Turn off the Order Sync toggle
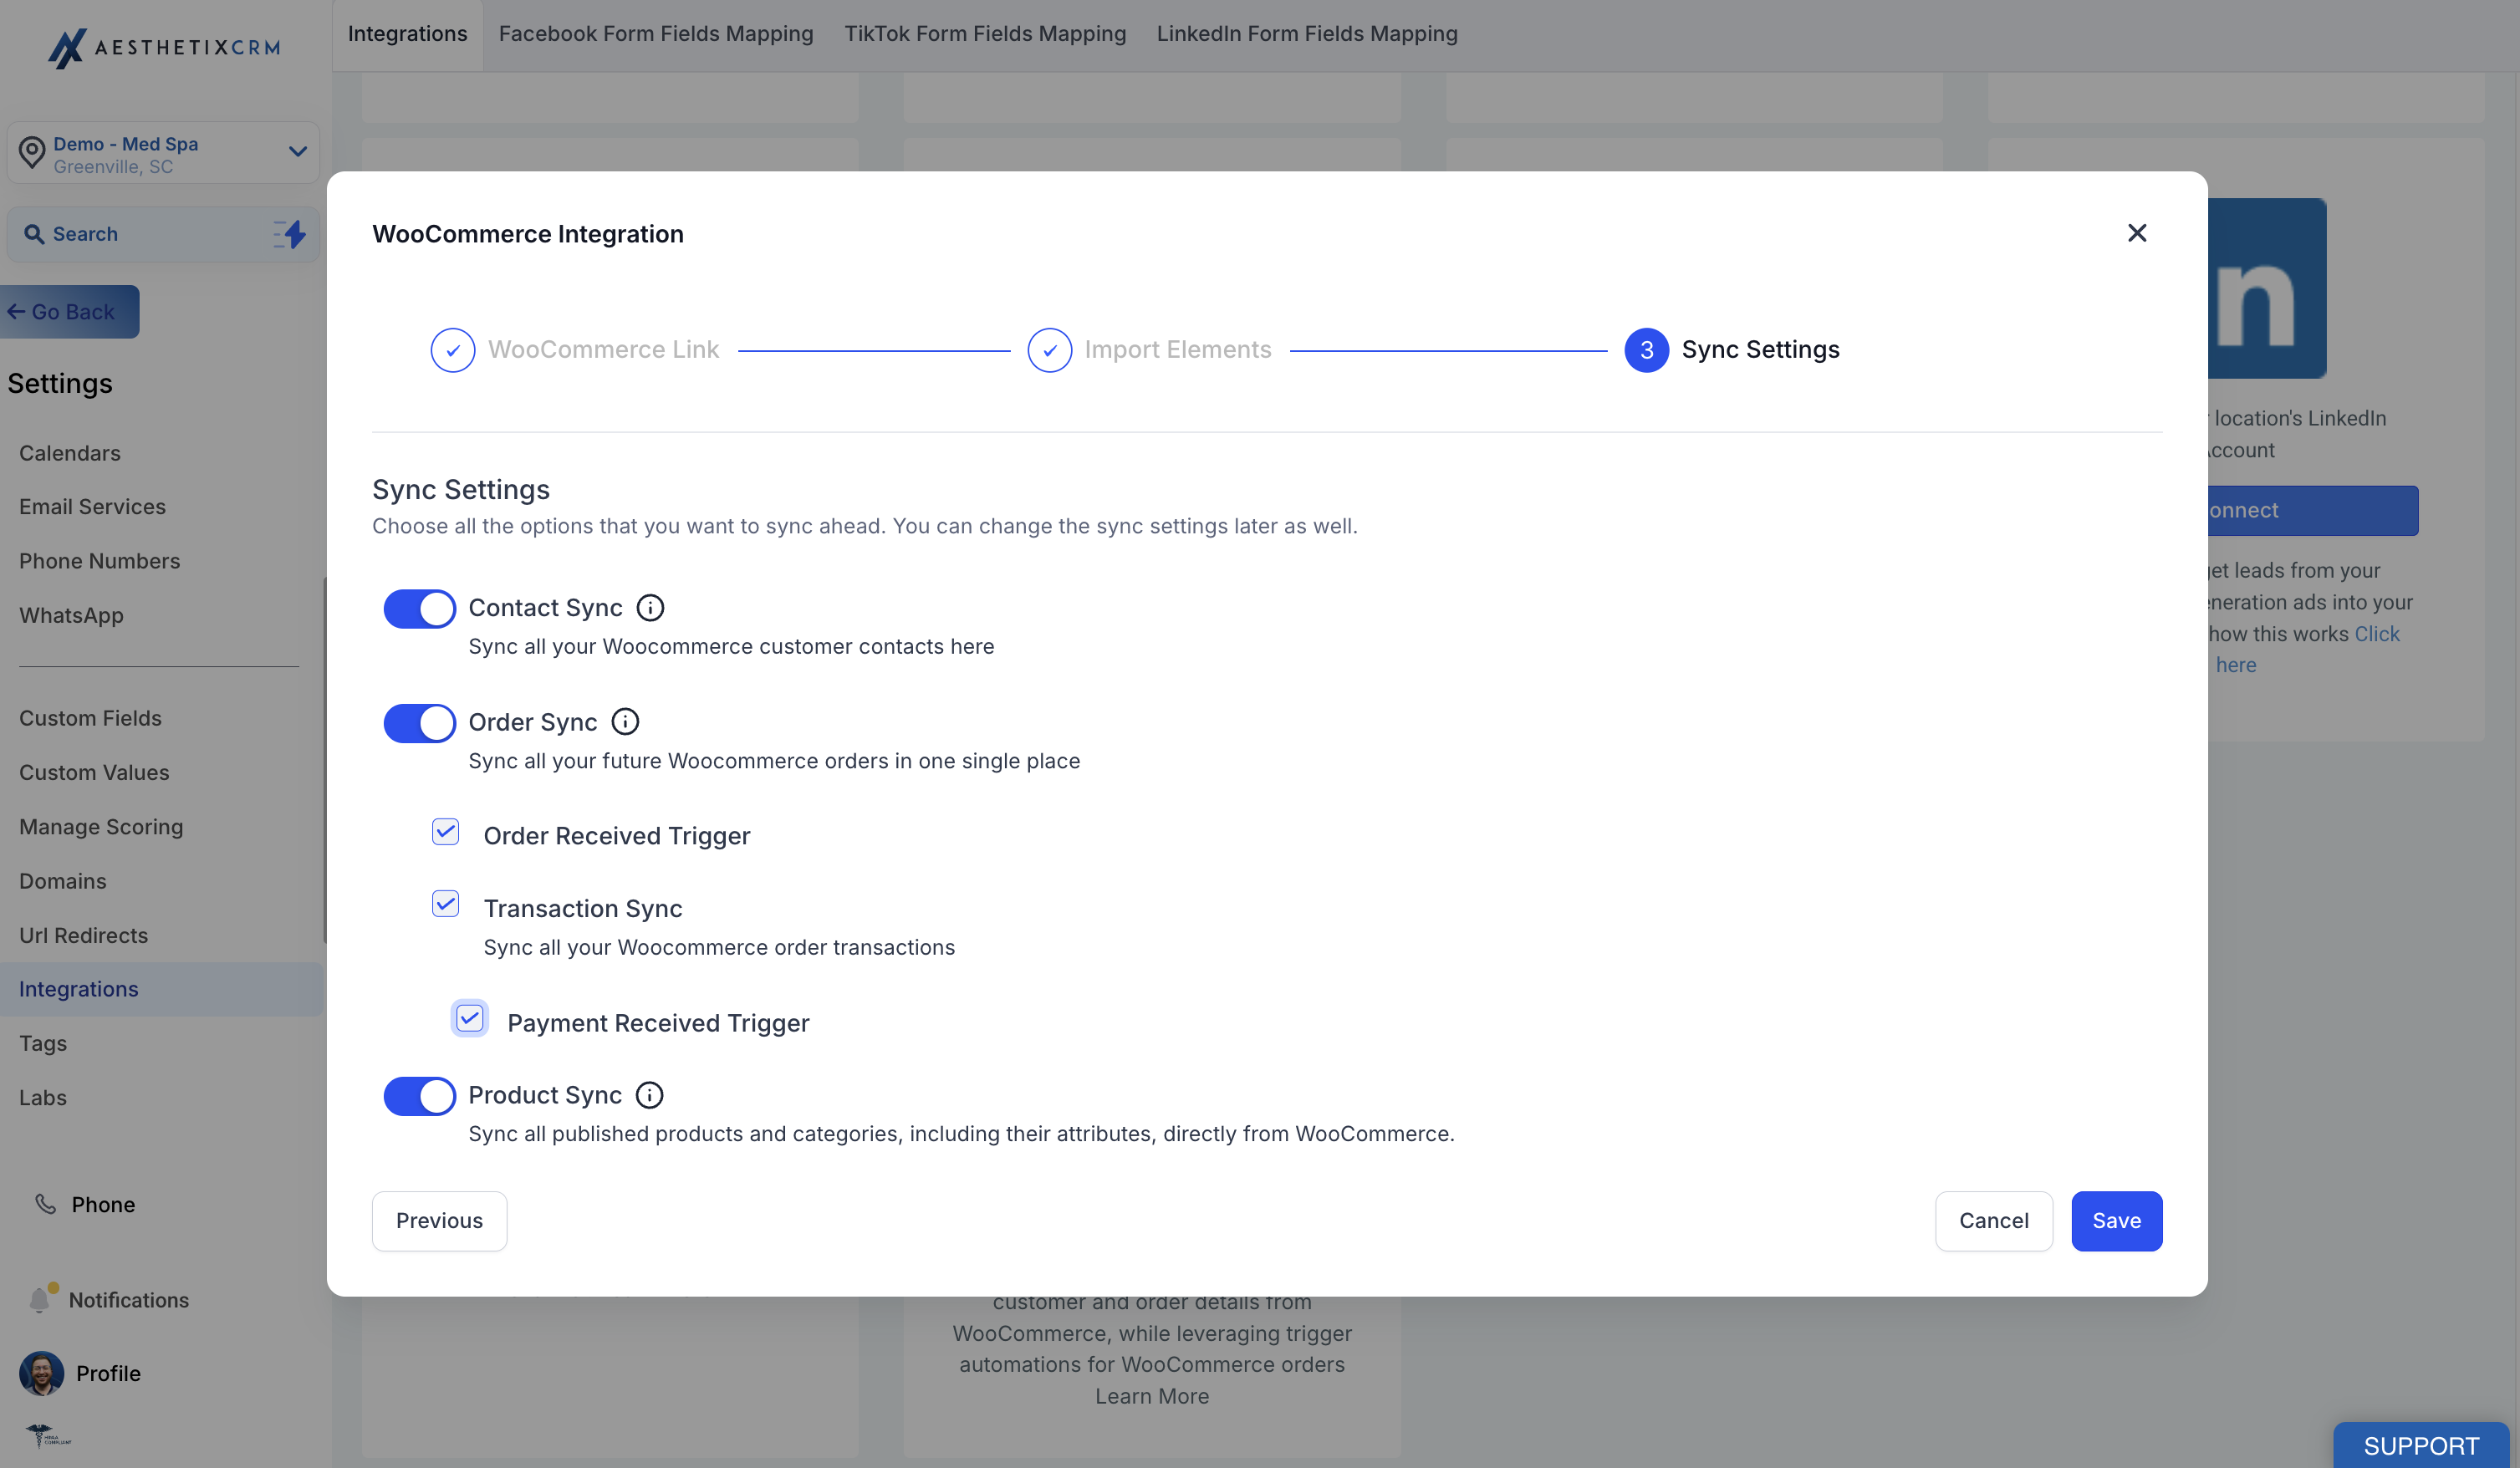 click(x=420, y=723)
